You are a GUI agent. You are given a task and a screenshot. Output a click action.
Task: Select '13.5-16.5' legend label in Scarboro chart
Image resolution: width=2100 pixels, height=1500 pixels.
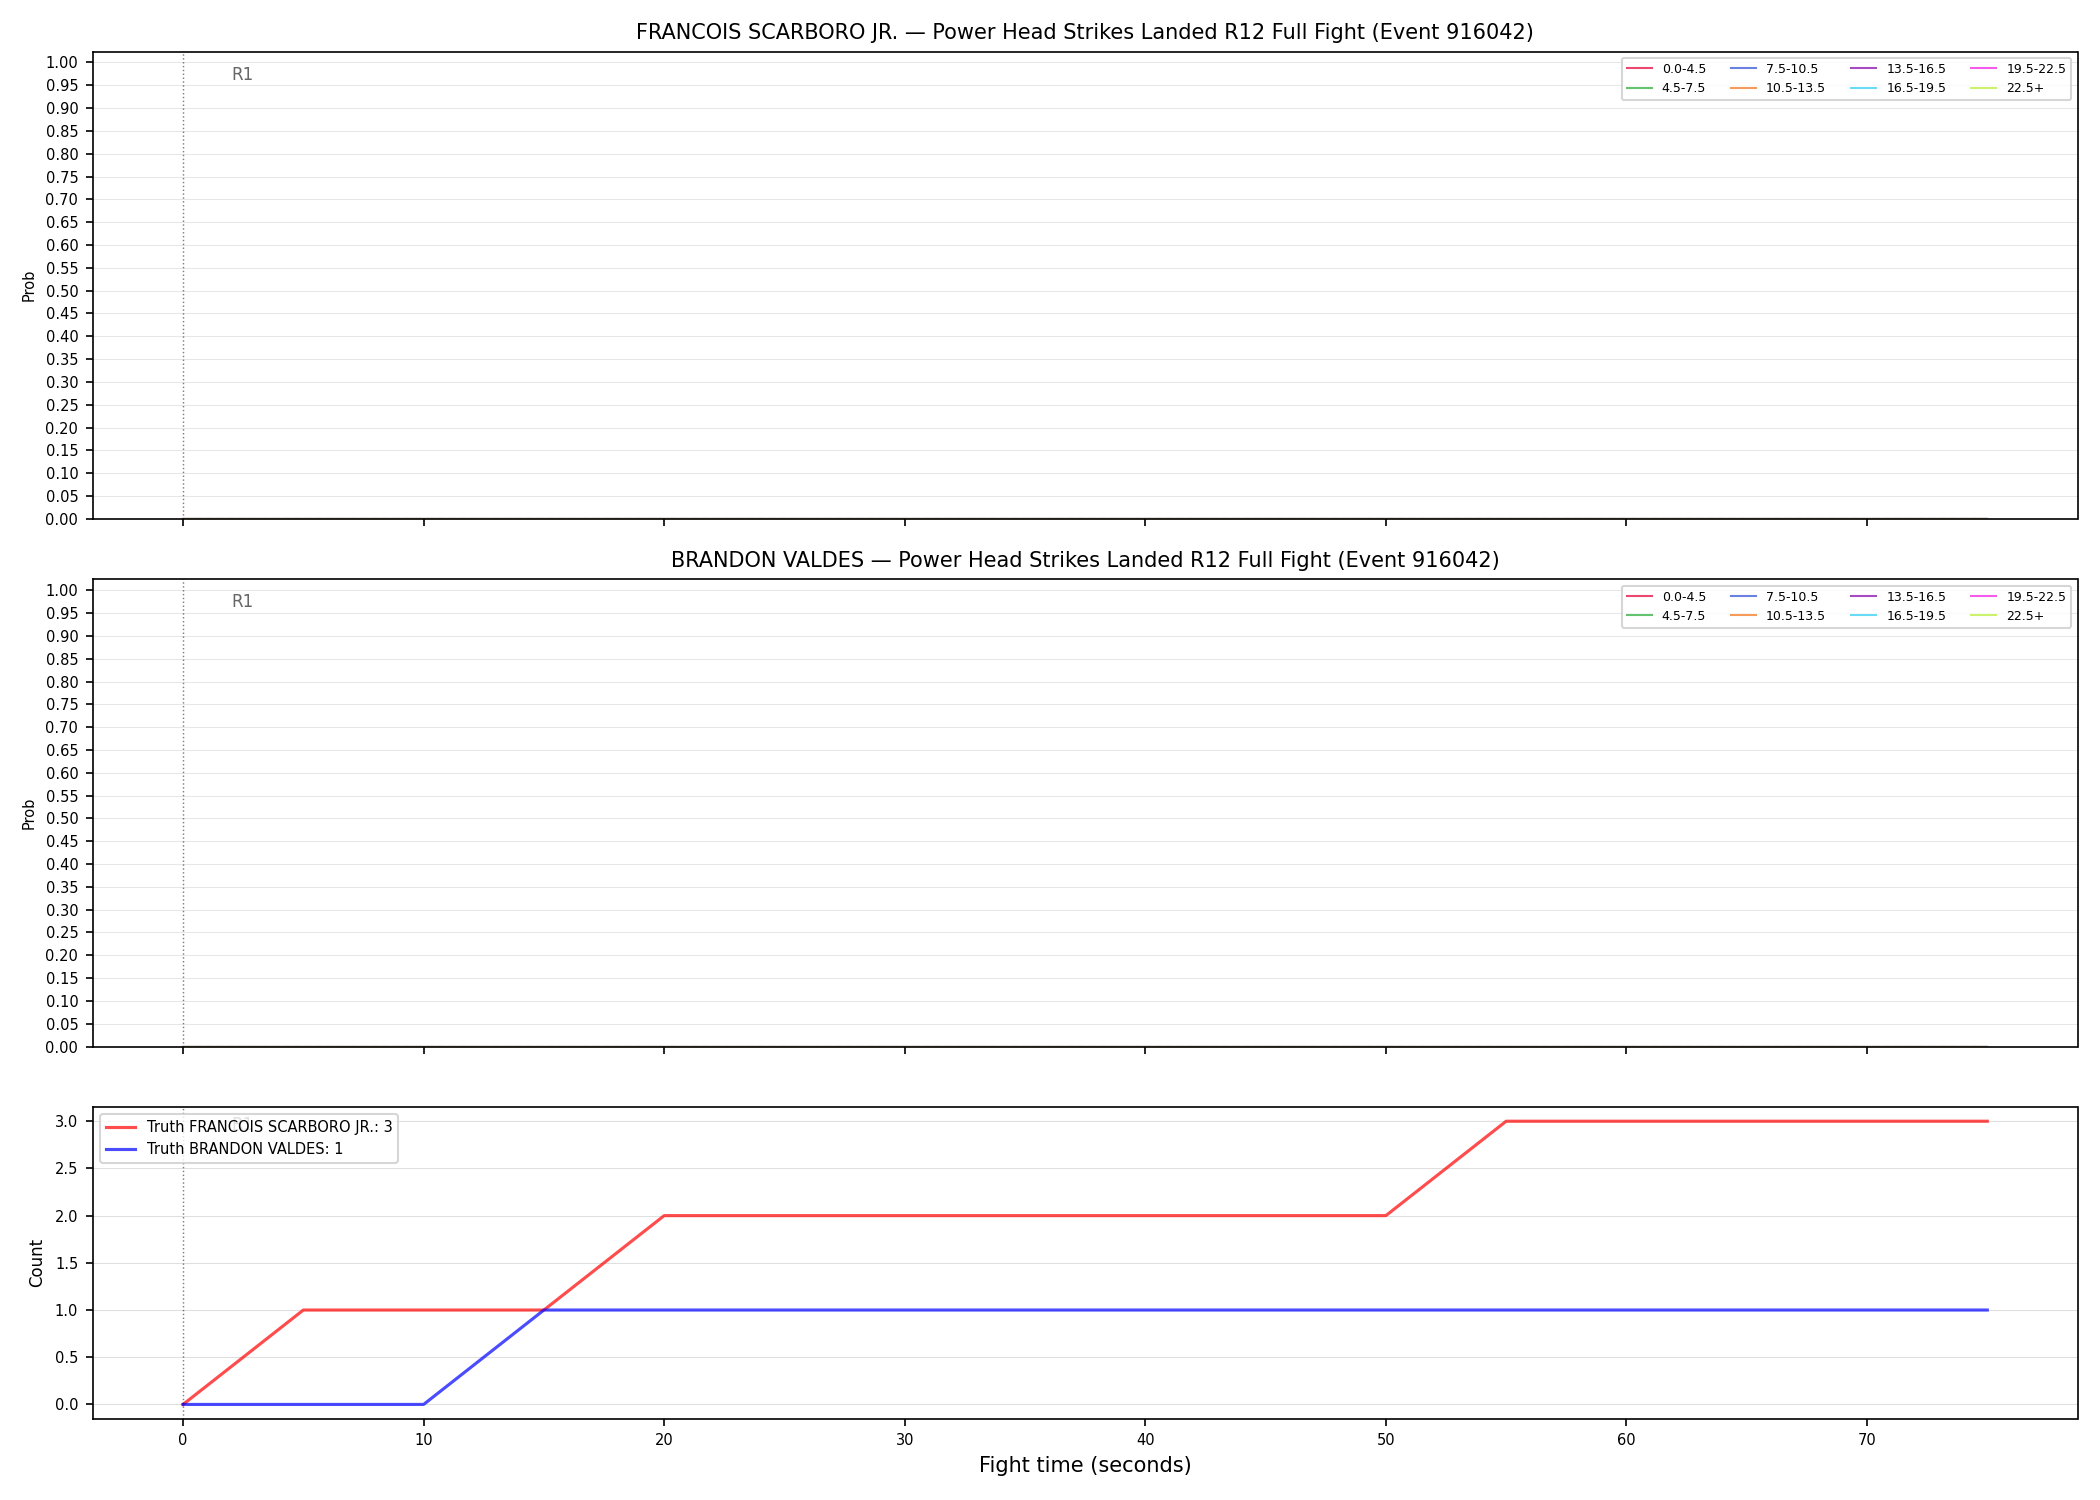click(1916, 69)
